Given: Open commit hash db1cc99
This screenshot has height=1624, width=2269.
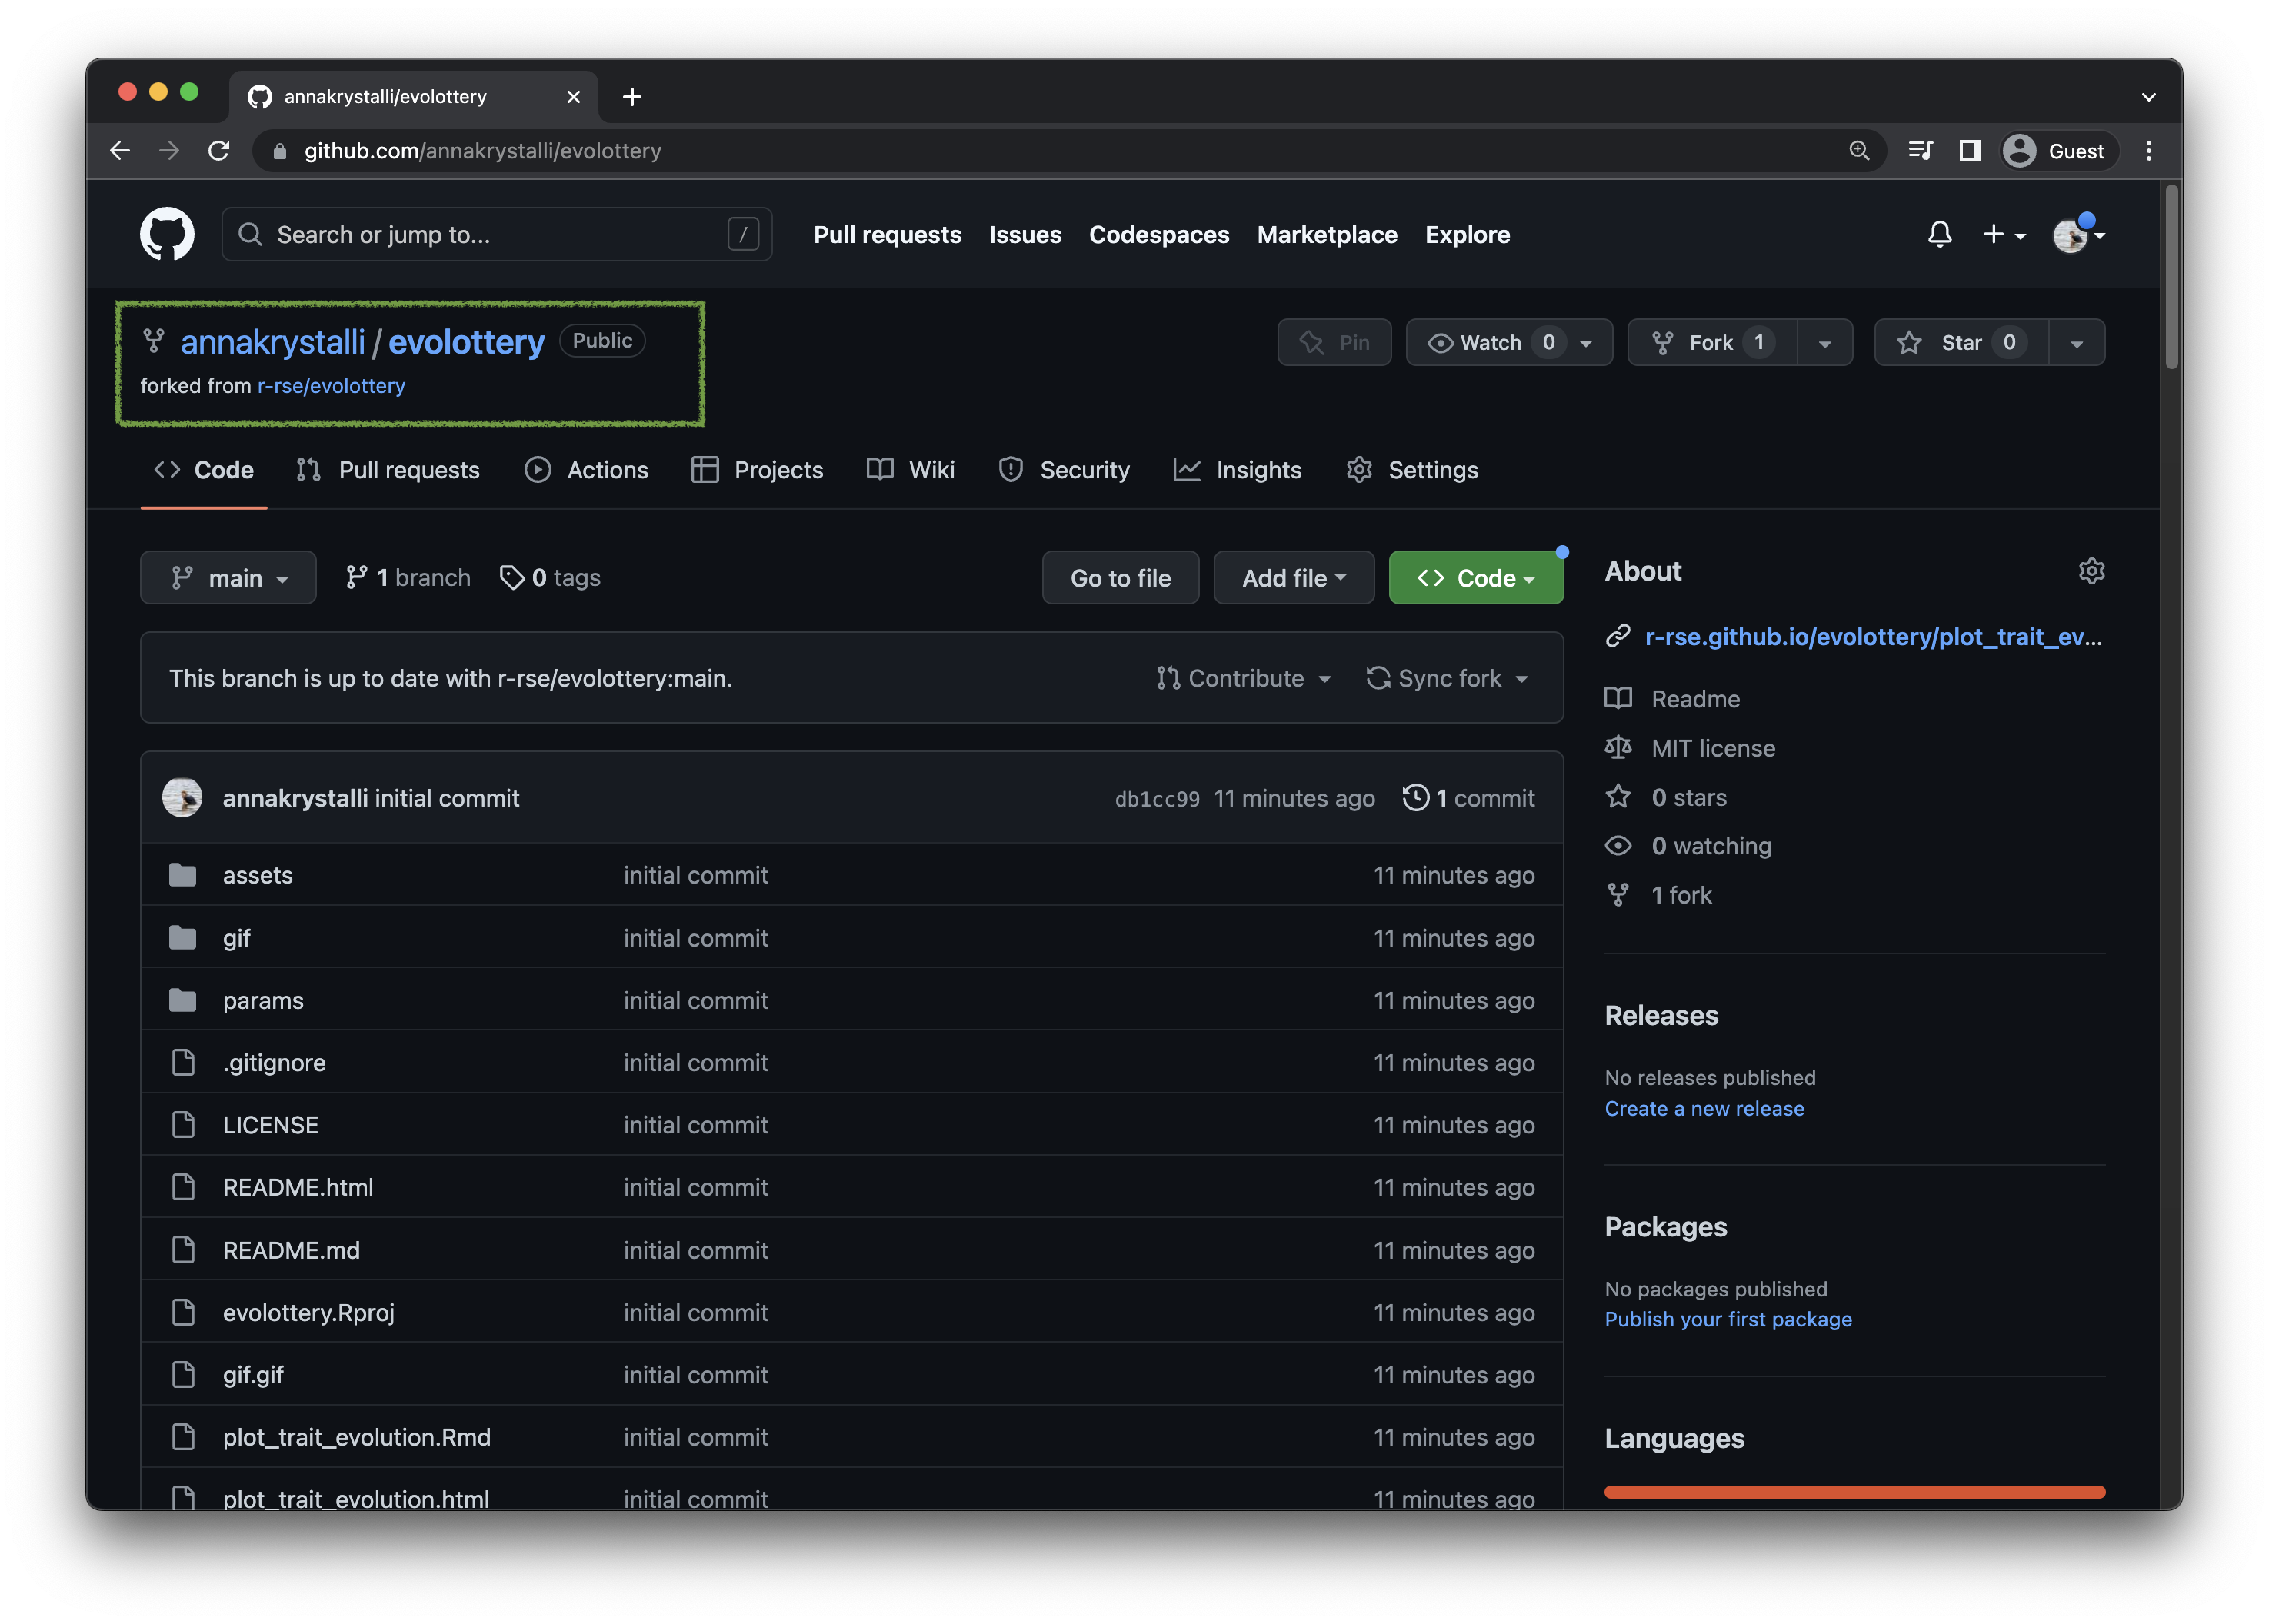Looking at the screenshot, I should pyautogui.click(x=1156, y=799).
